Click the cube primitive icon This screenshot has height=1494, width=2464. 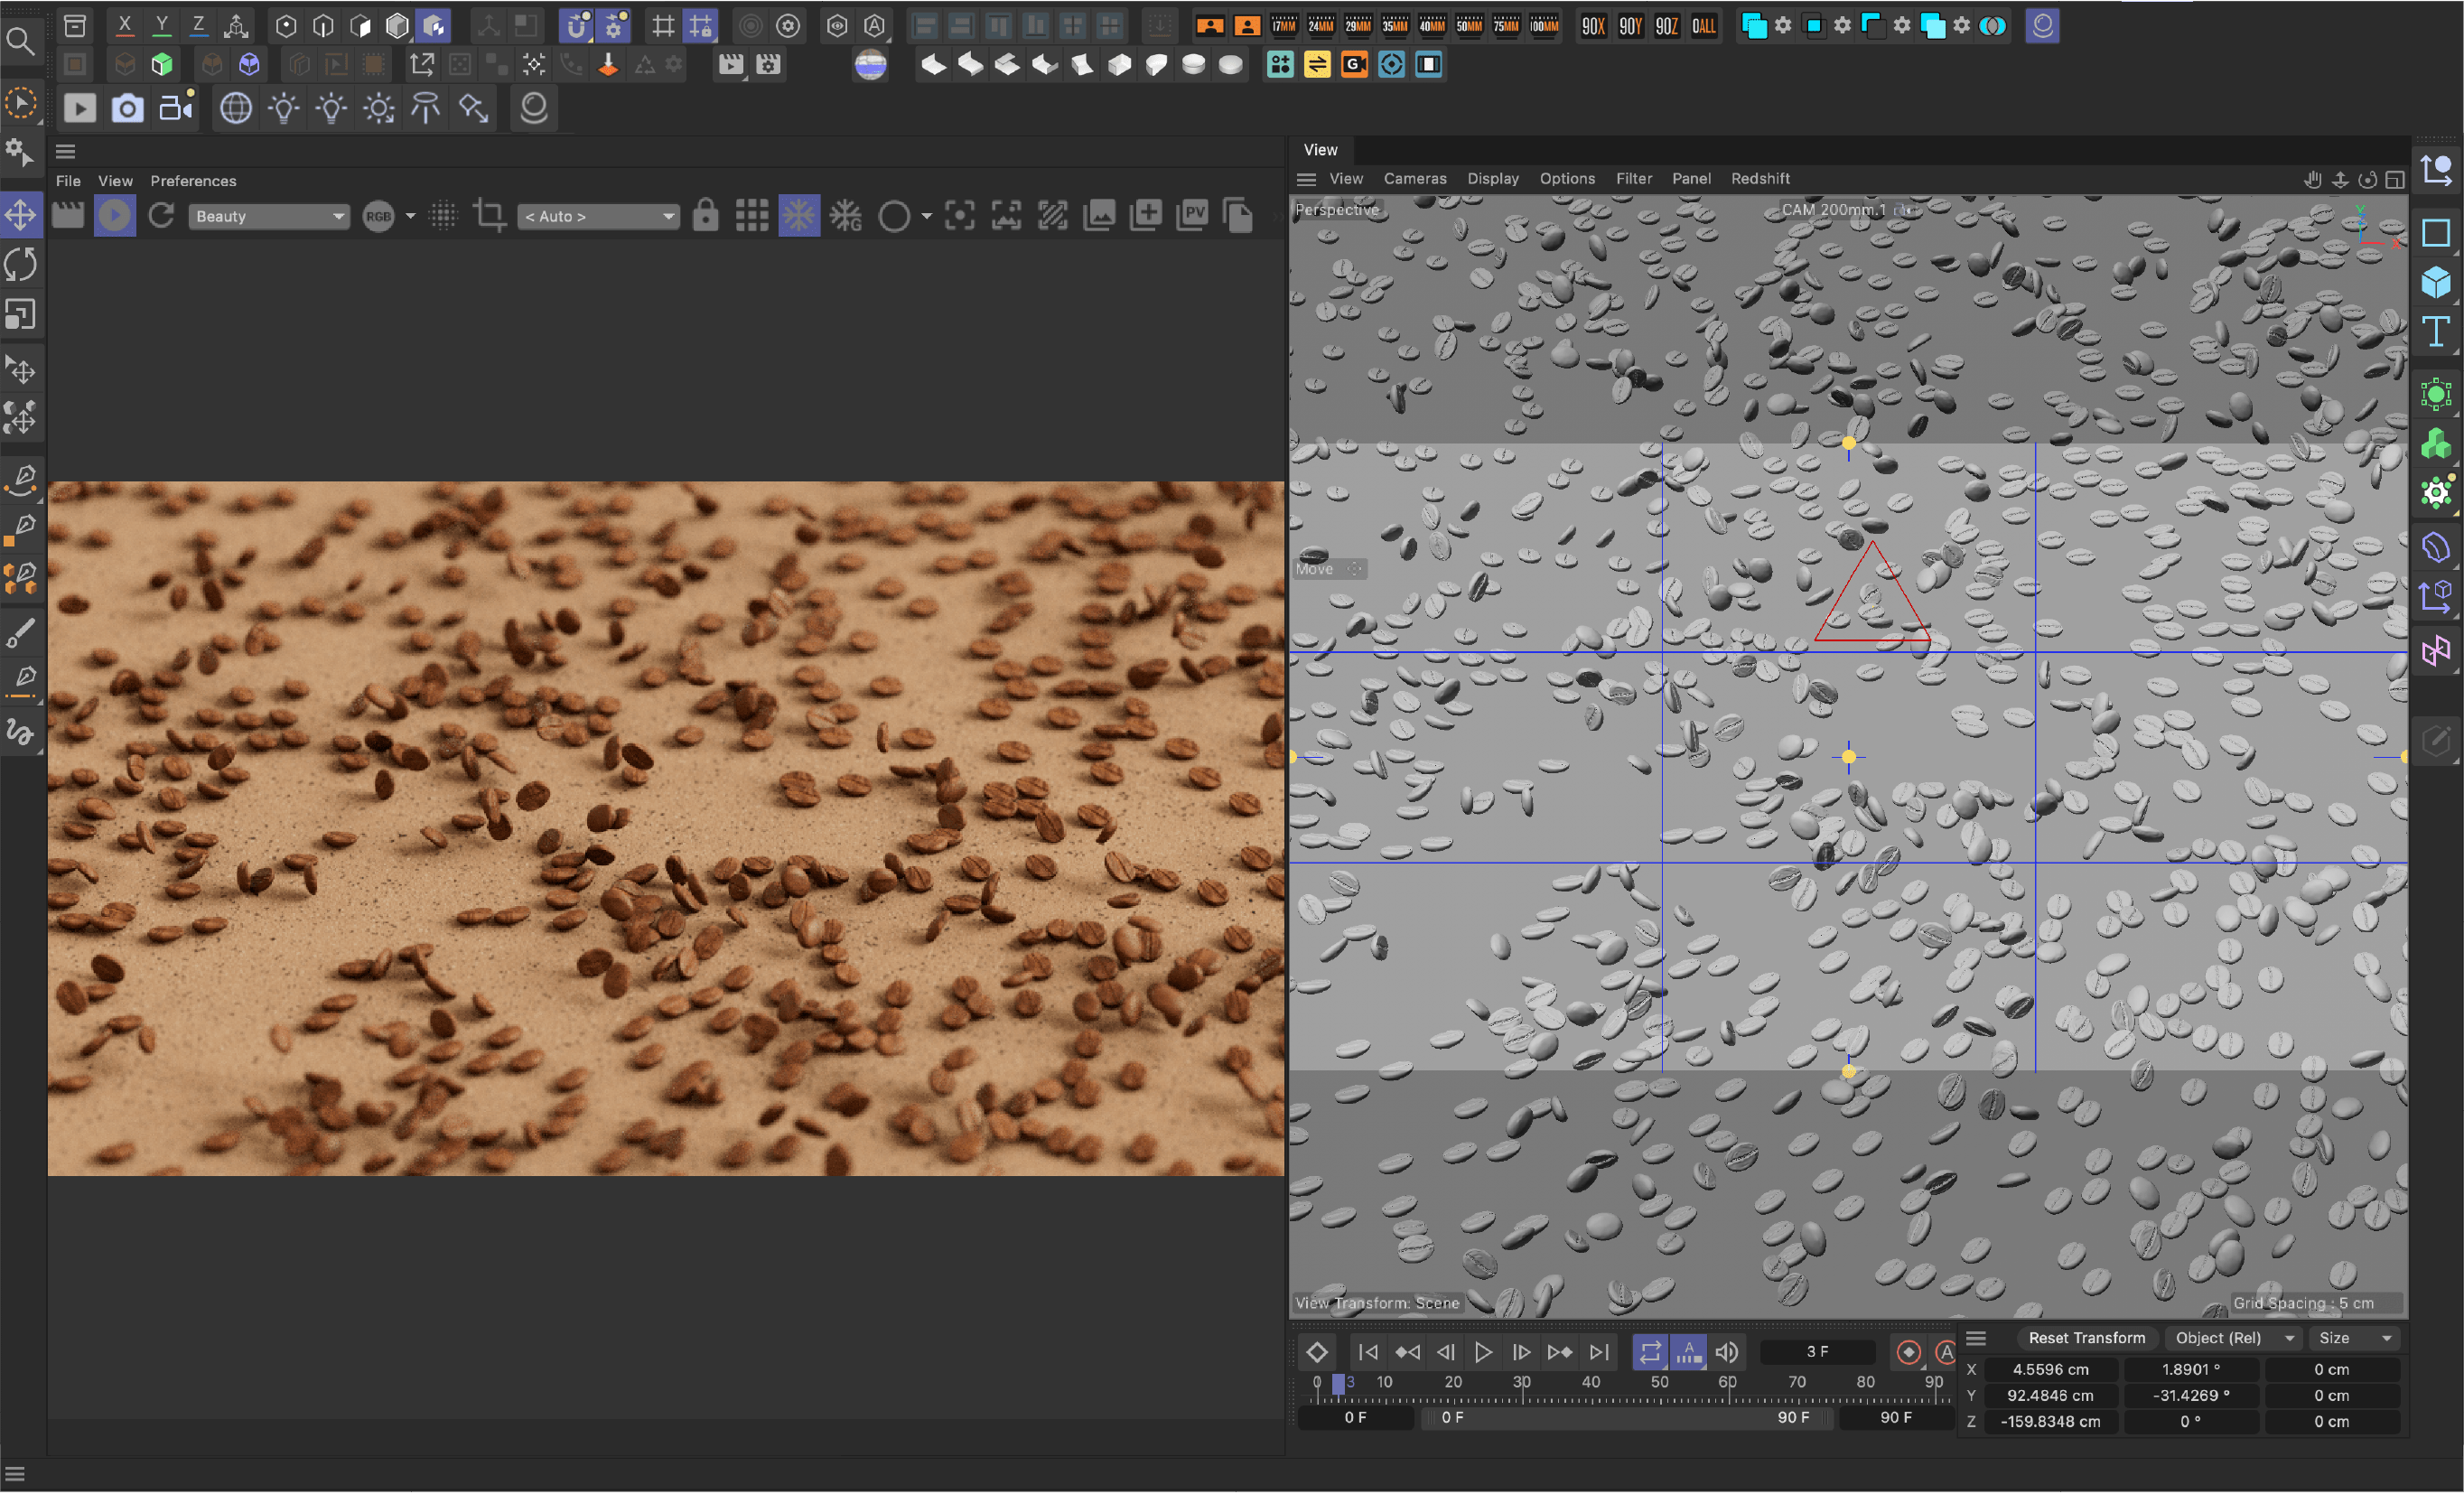coord(2435,283)
